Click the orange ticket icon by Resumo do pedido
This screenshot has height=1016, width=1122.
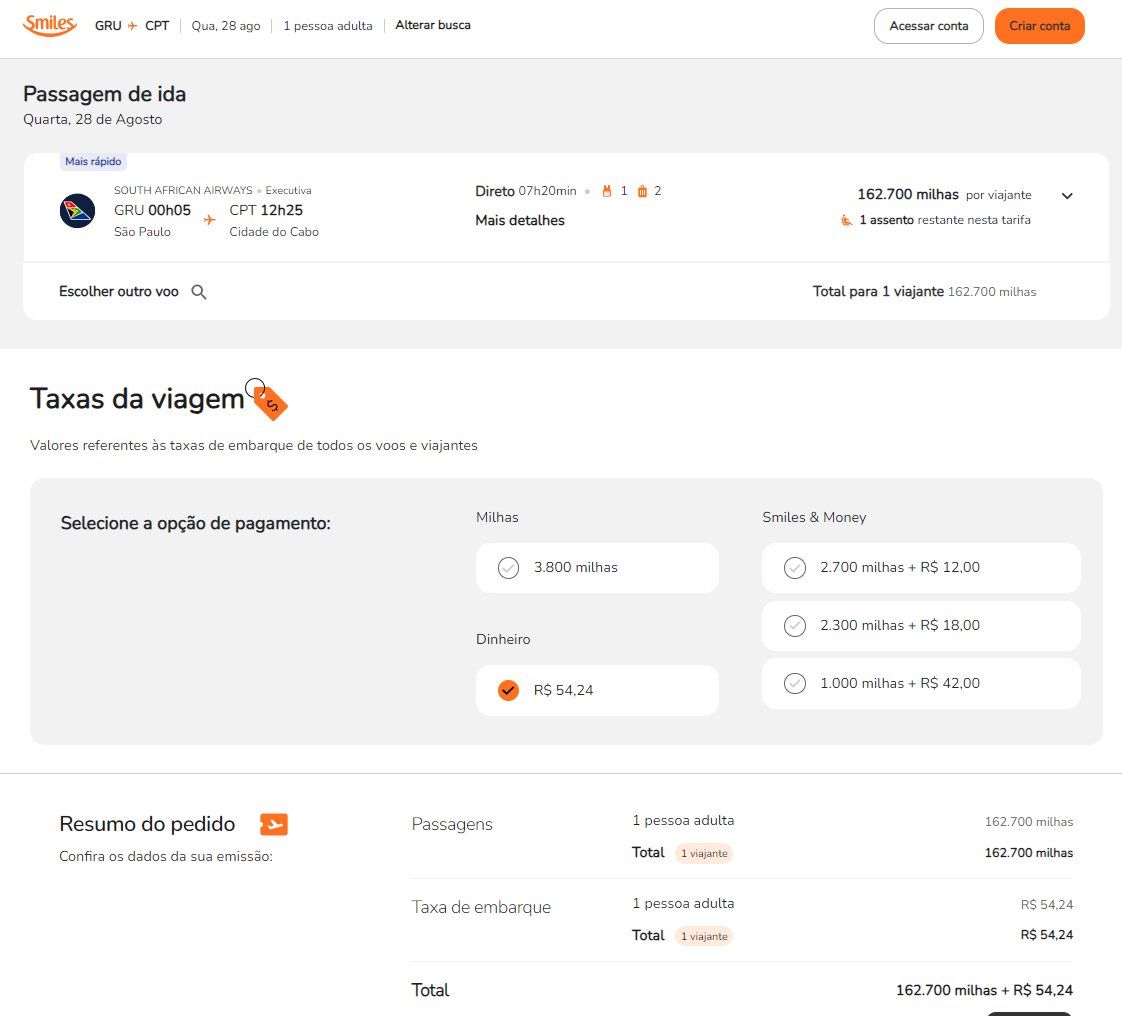coord(273,824)
